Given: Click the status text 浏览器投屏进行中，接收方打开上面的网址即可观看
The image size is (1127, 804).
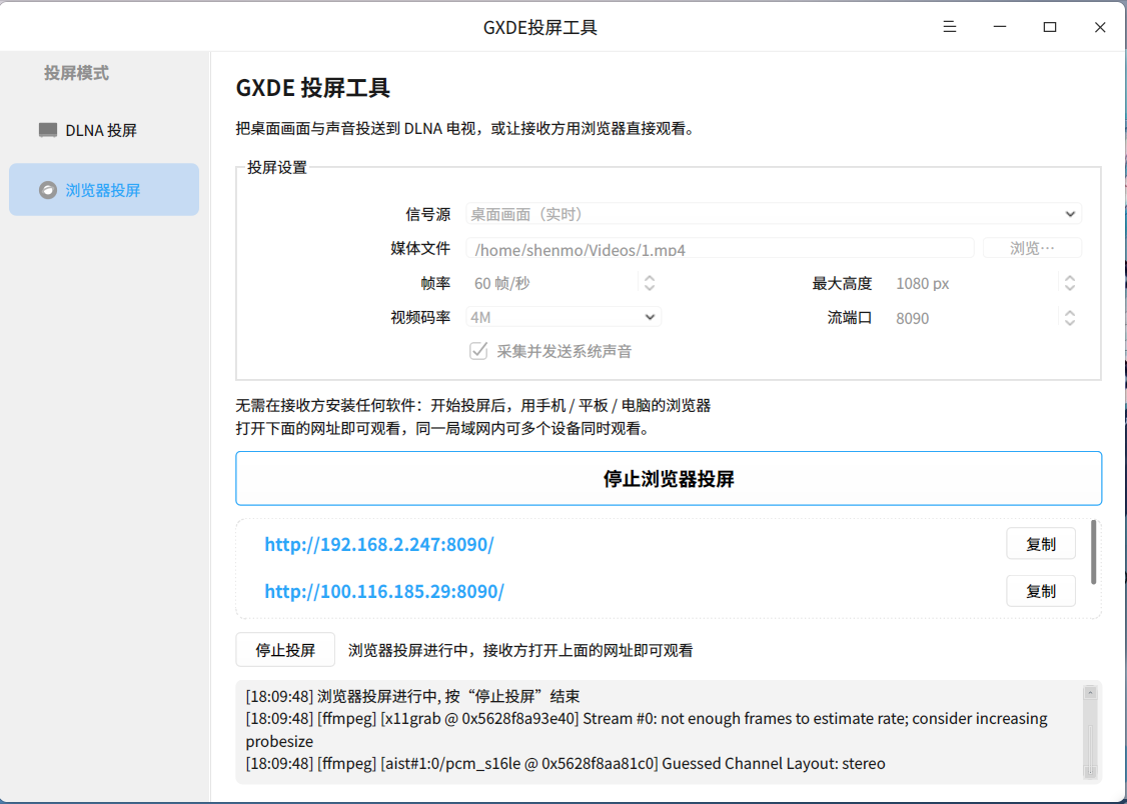Looking at the screenshot, I should click(x=520, y=650).
